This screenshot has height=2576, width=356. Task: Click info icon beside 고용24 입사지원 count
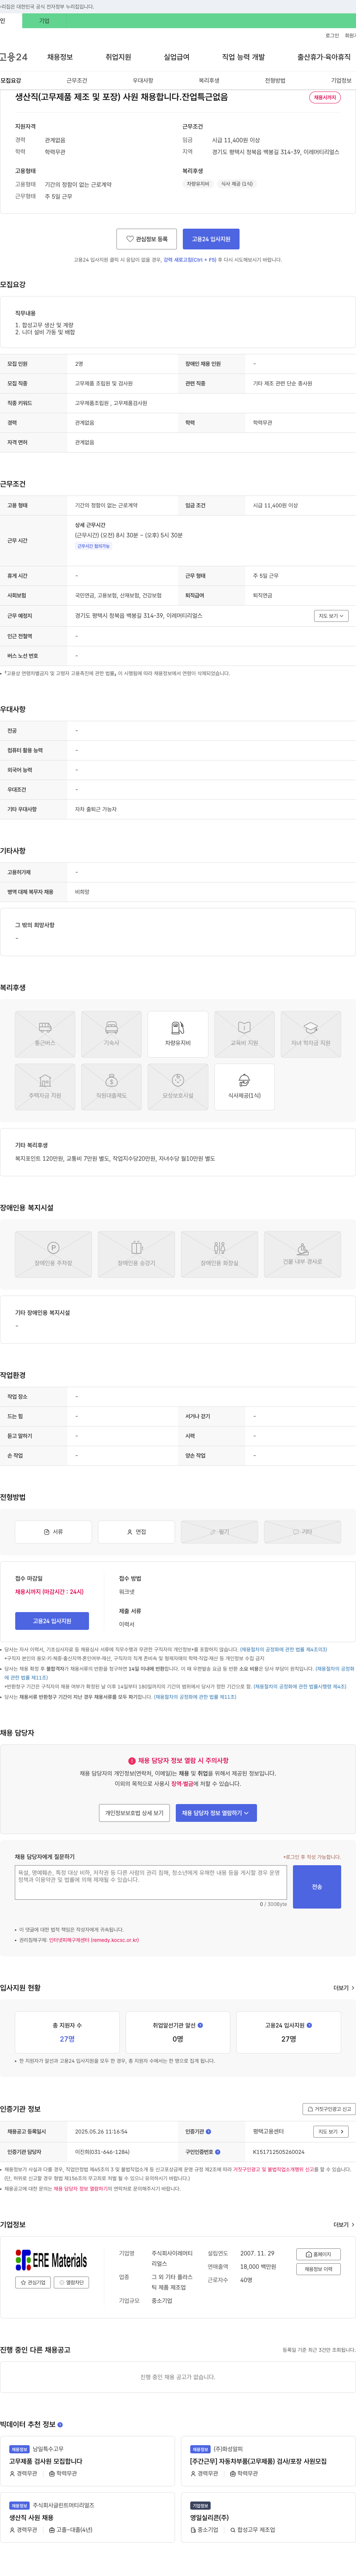(x=309, y=2025)
